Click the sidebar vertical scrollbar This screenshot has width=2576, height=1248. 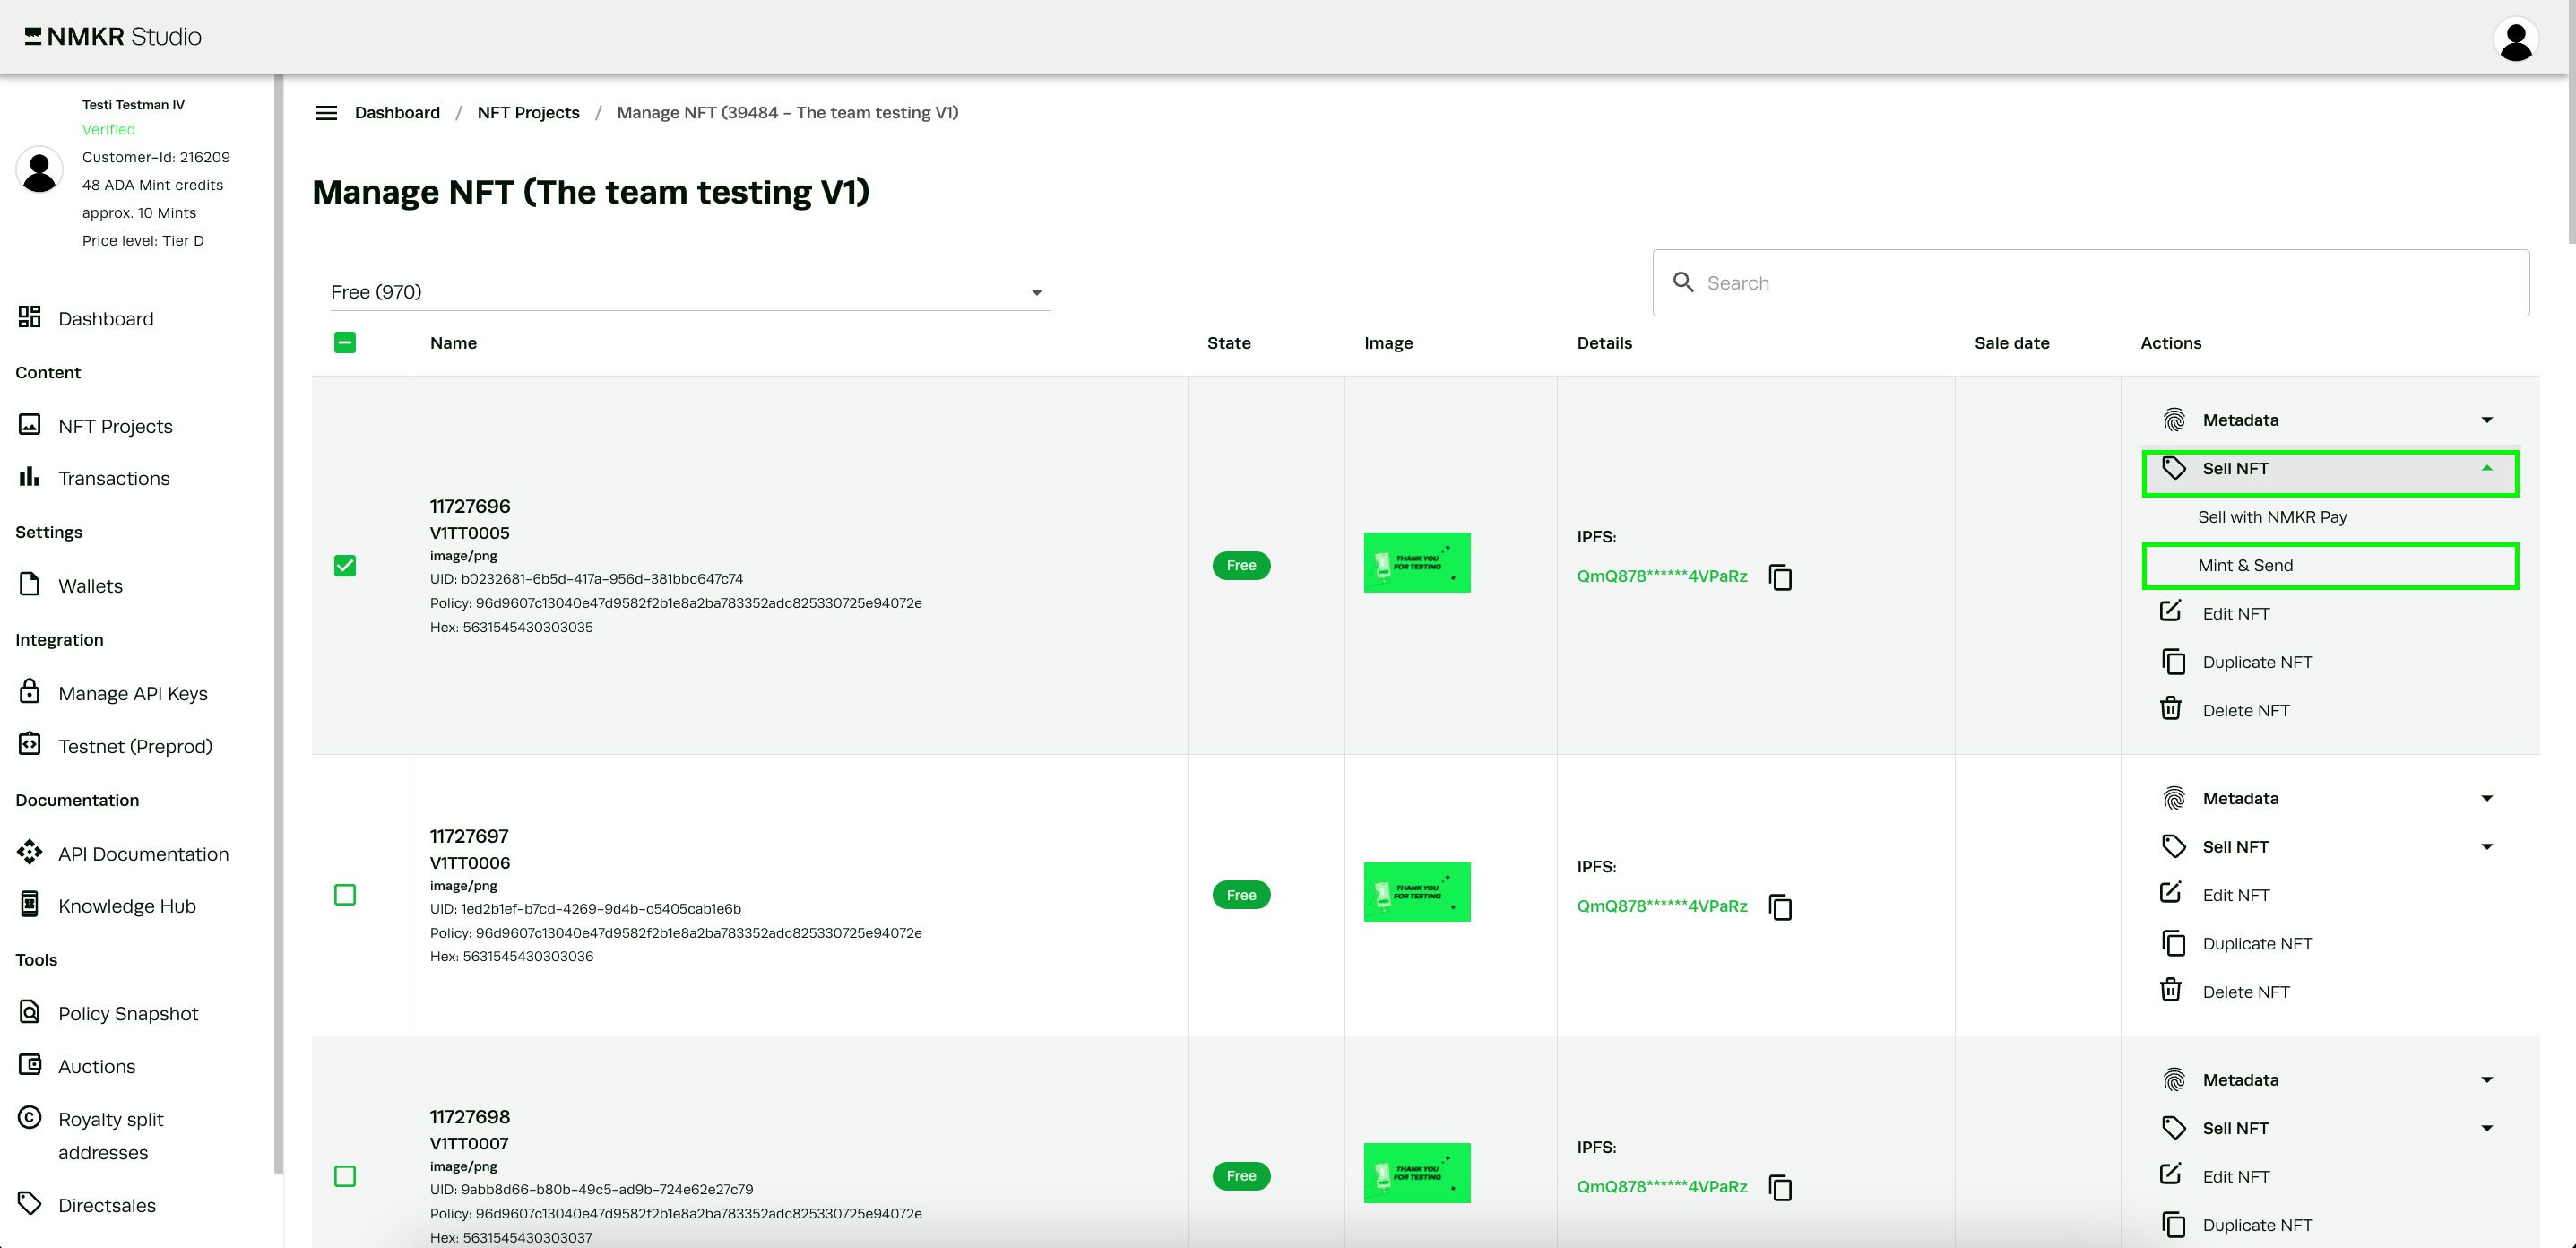click(278, 620)
